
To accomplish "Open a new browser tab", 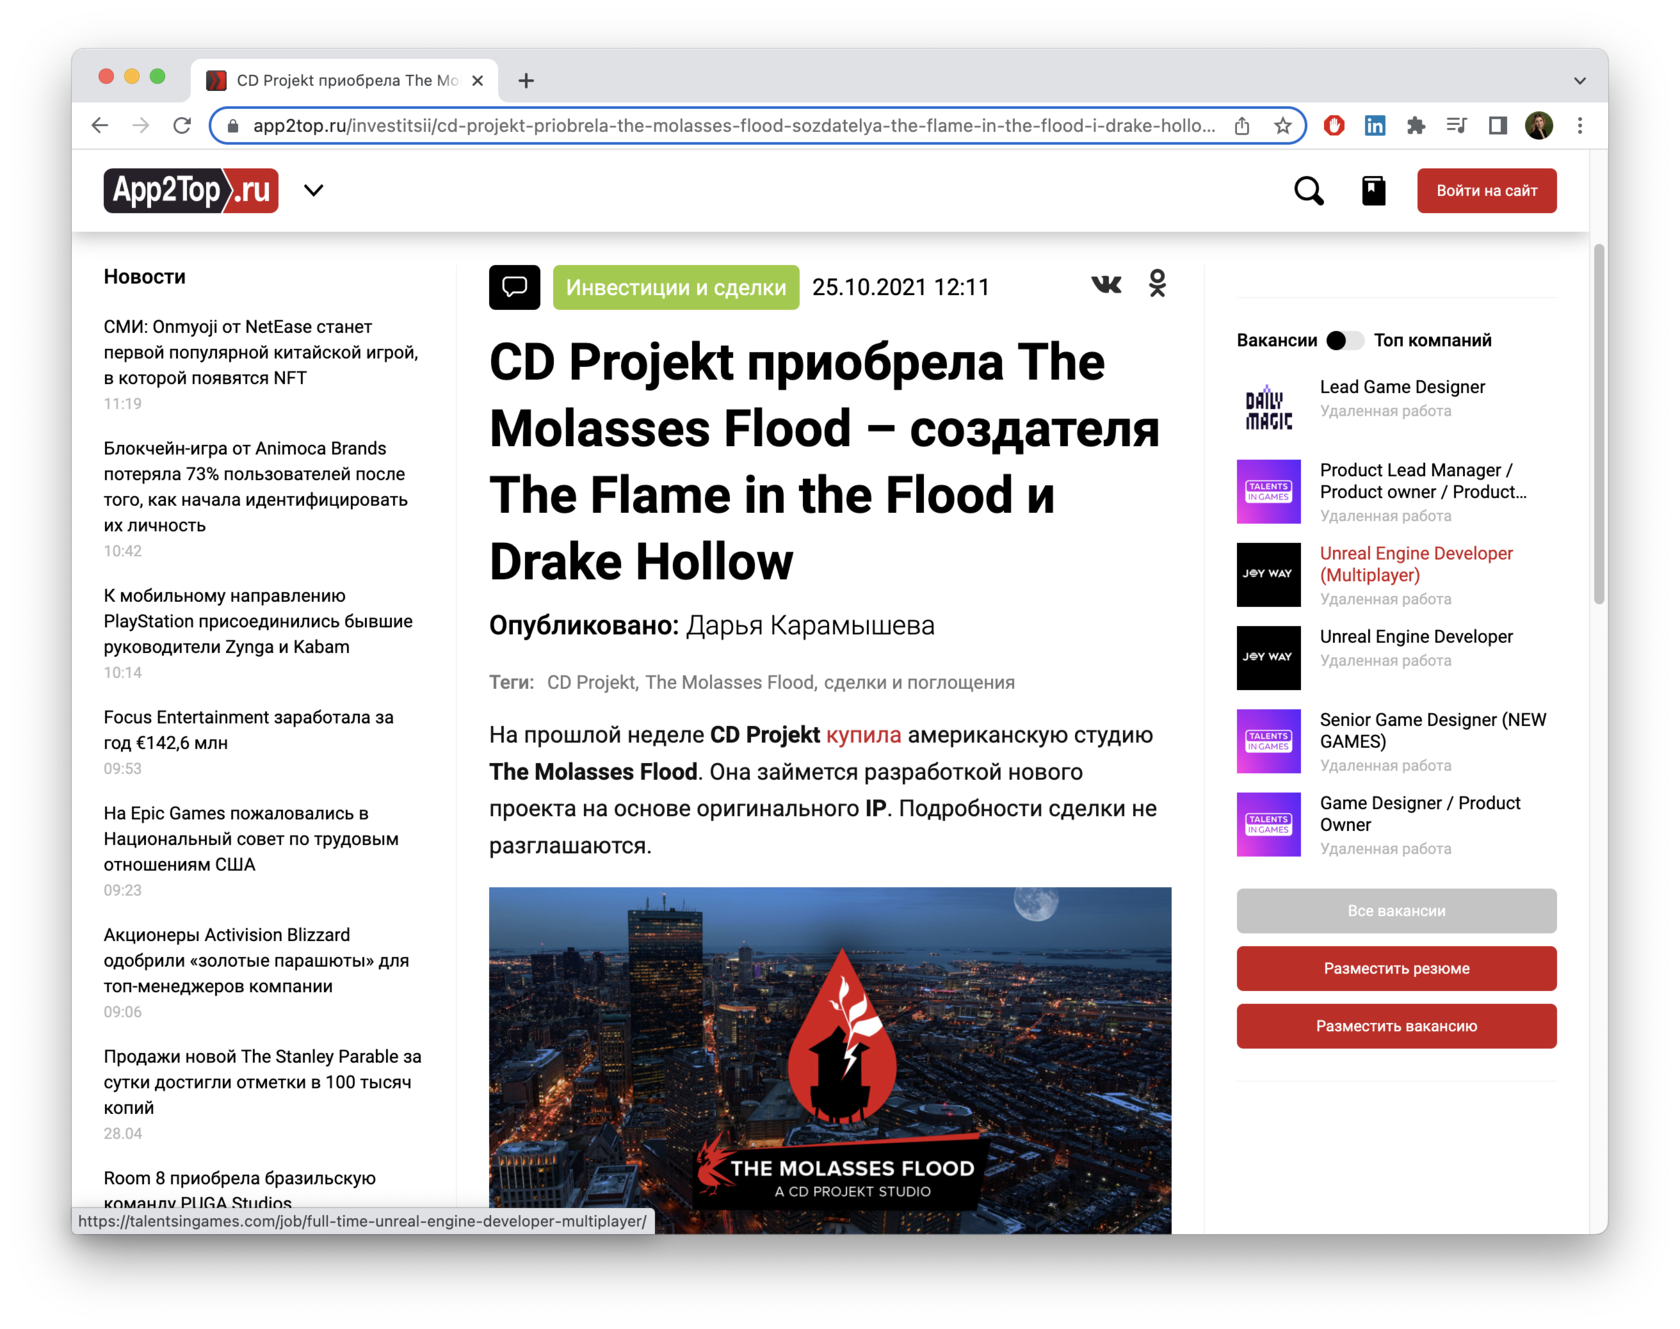I will point(526,81).
